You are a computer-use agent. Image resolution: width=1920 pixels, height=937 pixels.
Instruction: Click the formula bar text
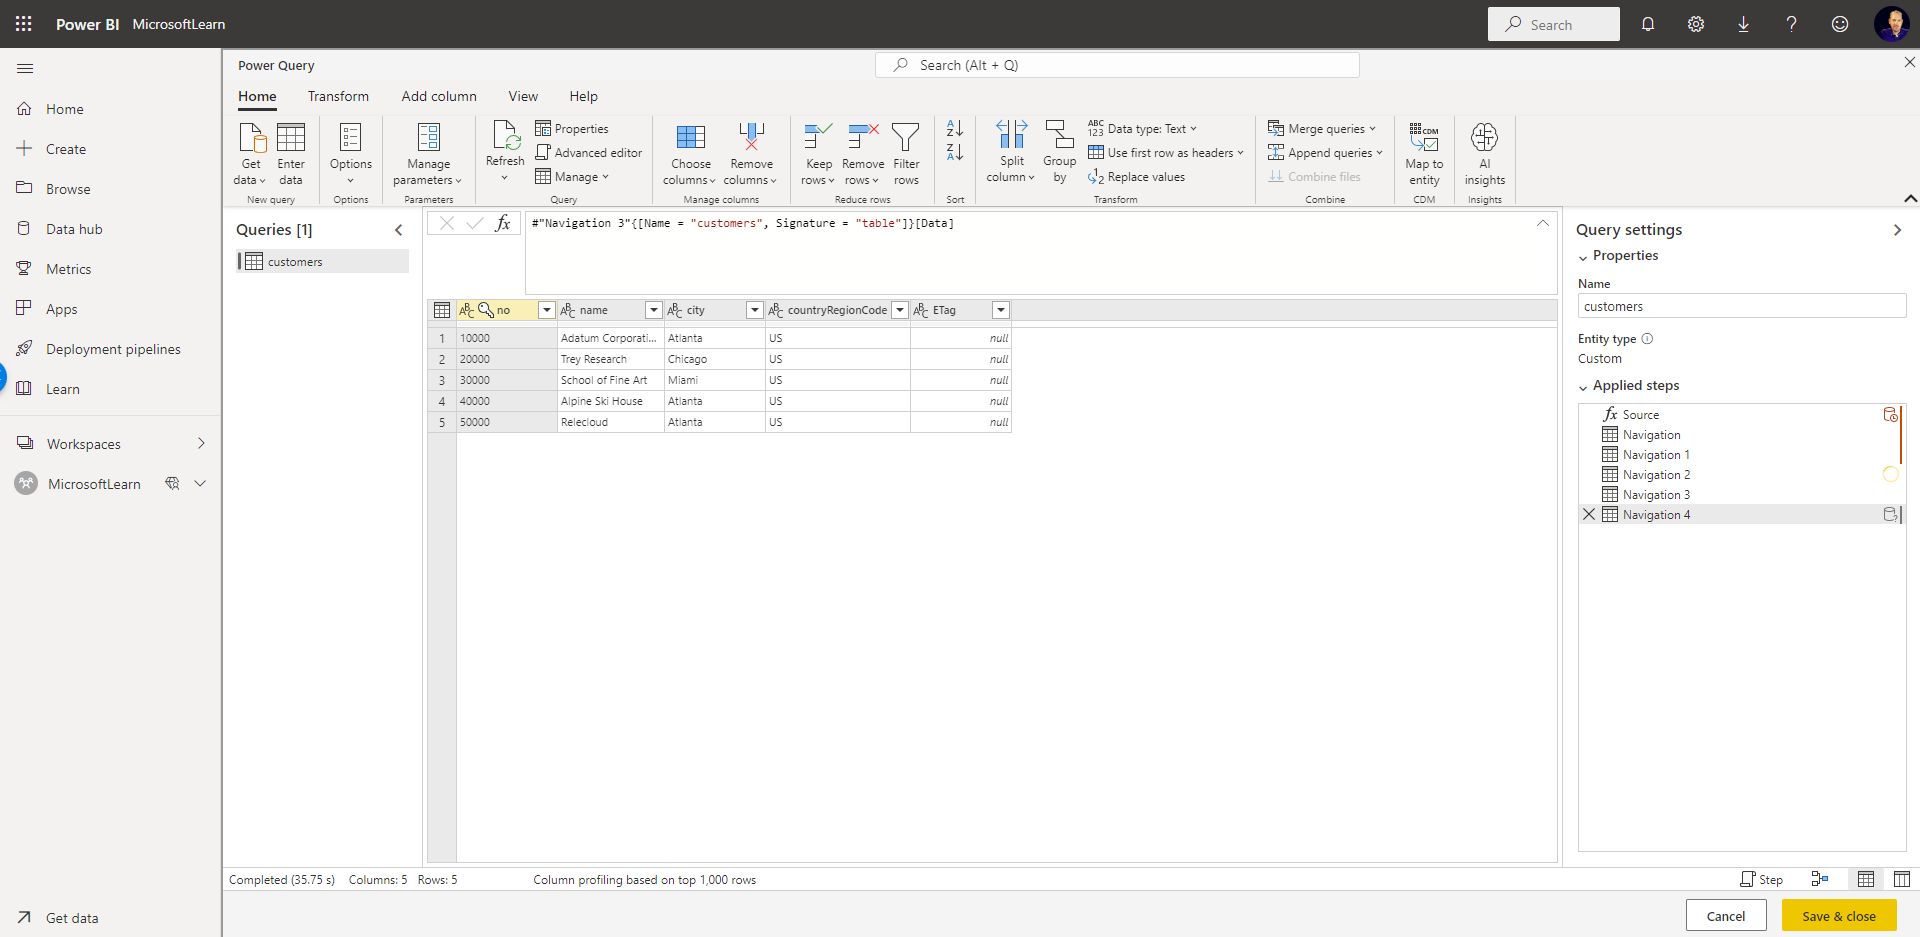click(x=742, y=223)
